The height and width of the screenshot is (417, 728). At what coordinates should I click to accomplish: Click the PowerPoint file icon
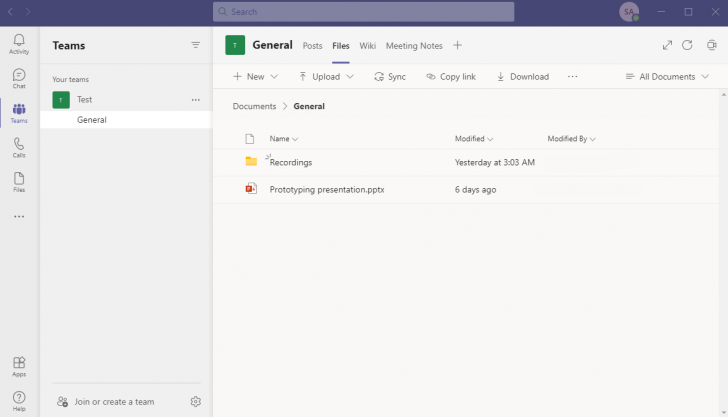coord(251,189)
